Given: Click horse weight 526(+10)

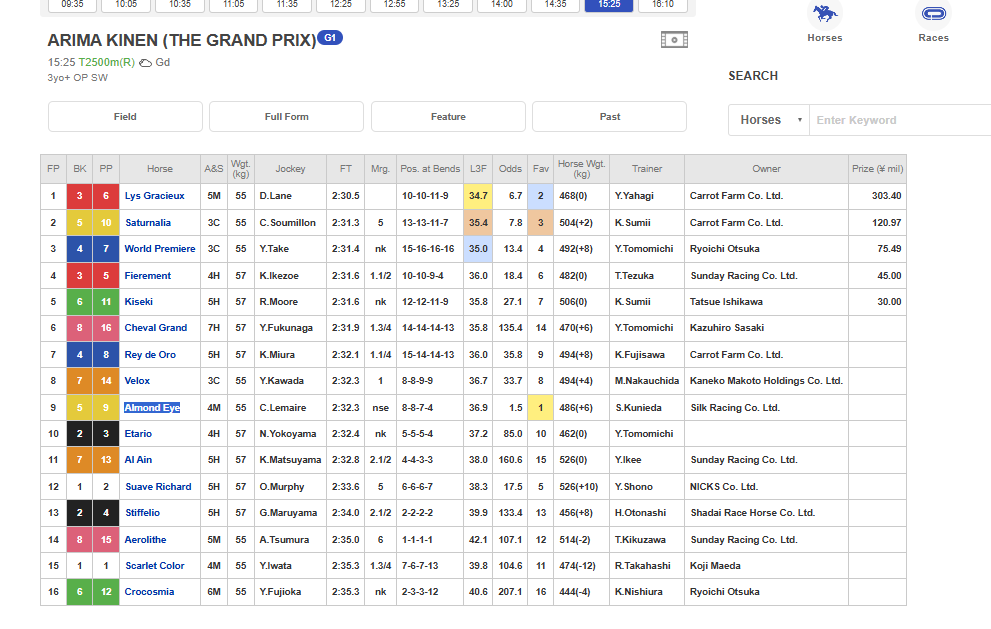Looking at the screenshot, I should click(578, 487).
